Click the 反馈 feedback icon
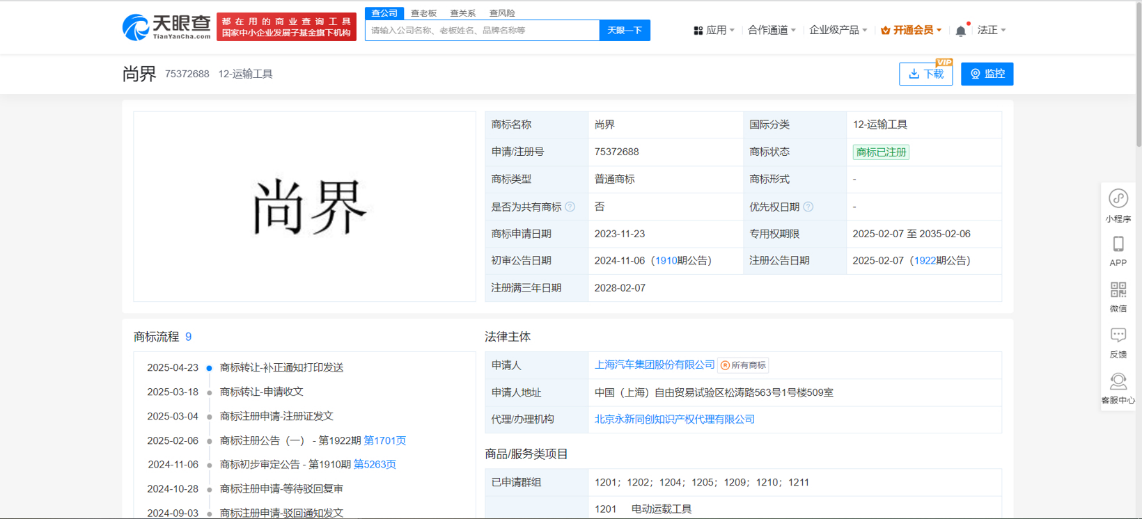The image size is (1142, 519). [x=1118, y=336]
